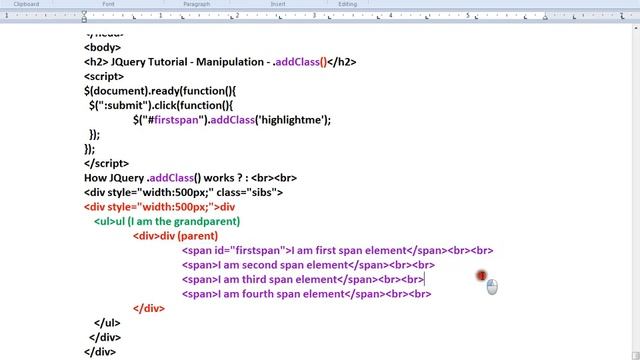This screenshot has width=640, height=360.
Task: Click the </div> line directly below </ul>
Action: coord(105,338)
